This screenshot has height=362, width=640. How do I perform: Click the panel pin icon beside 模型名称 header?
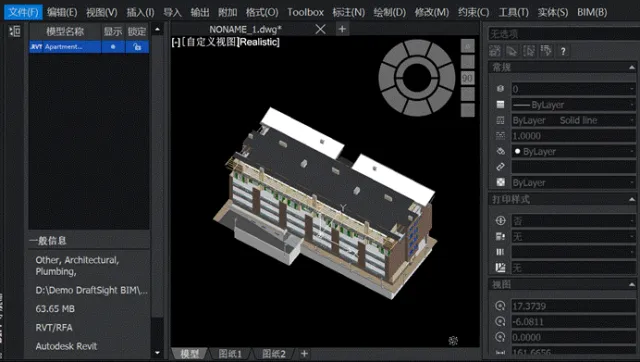(x=15, y=31)
